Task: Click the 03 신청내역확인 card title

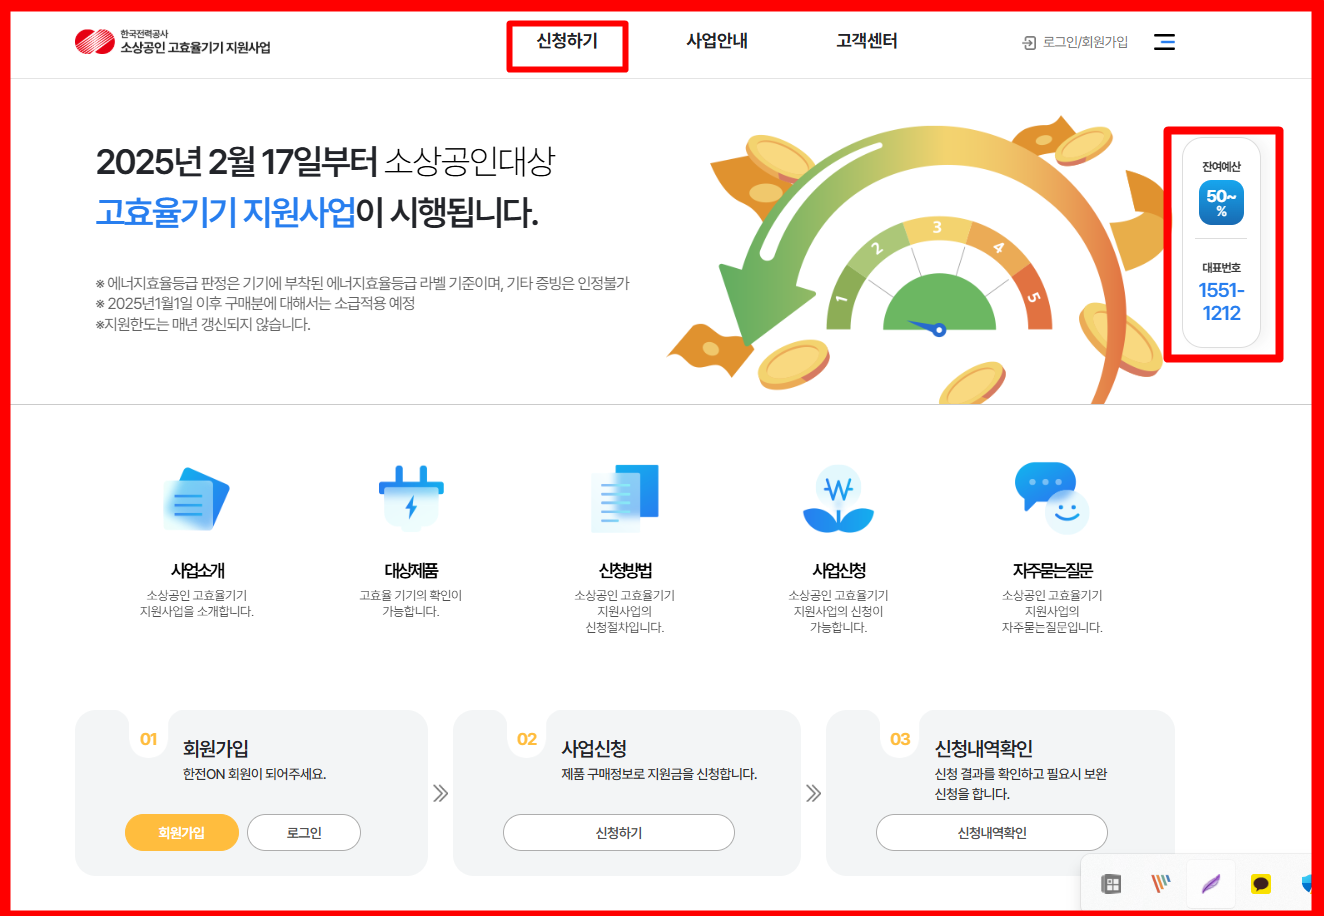Action: coord(983,748)
